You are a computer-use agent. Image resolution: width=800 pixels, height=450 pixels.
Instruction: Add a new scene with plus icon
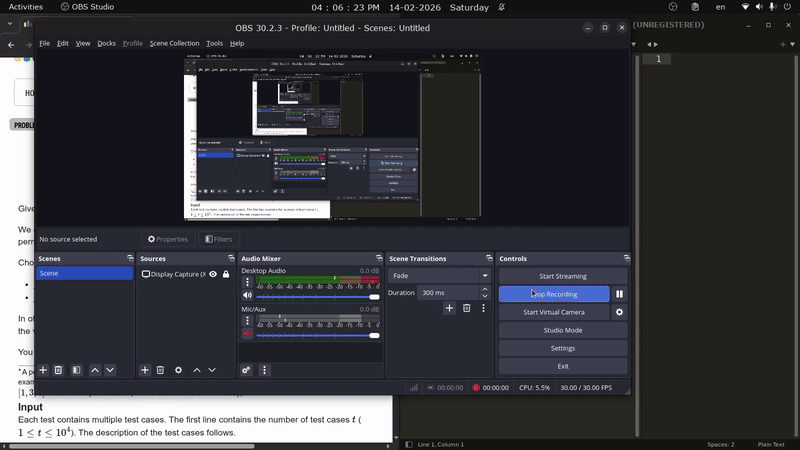click(x=43, y=370)
